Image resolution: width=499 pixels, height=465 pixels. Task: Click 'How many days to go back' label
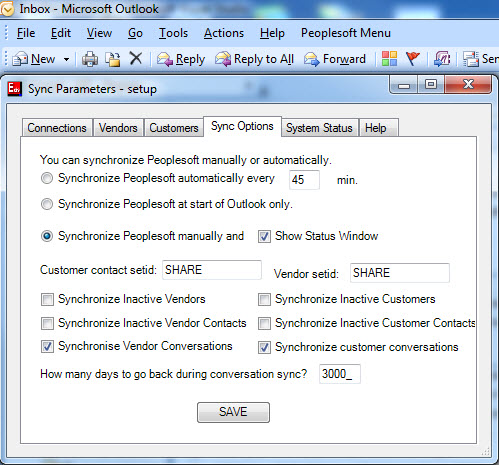173,374
